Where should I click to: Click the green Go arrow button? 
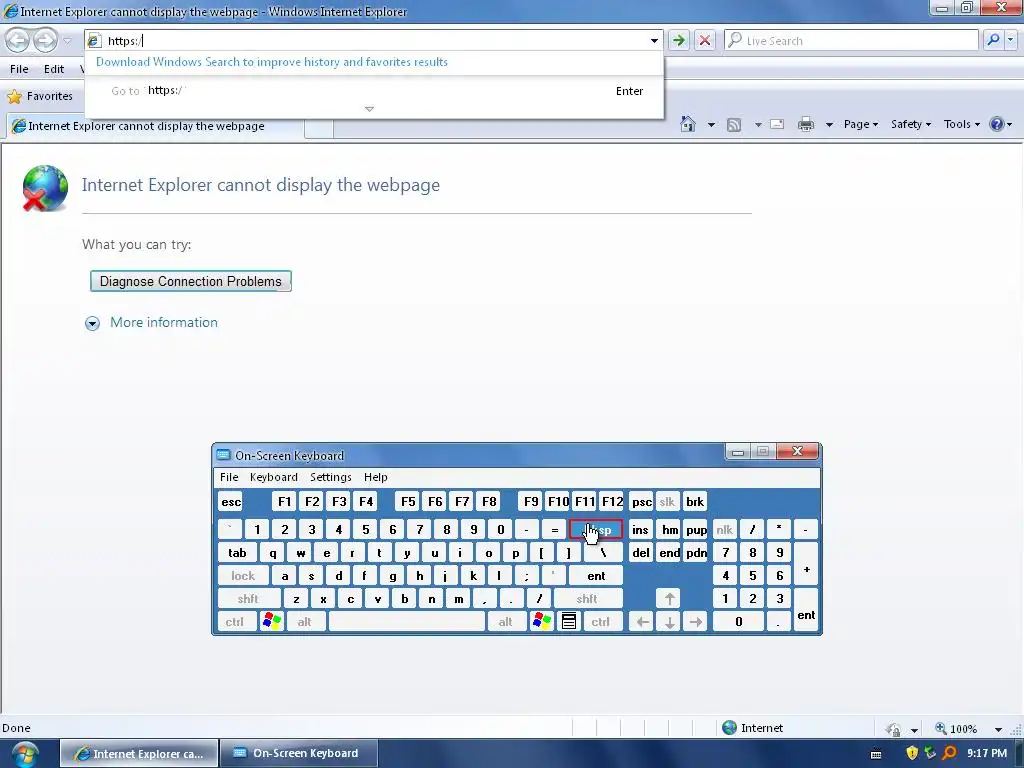pyautogui.click(x=679, y=40)
